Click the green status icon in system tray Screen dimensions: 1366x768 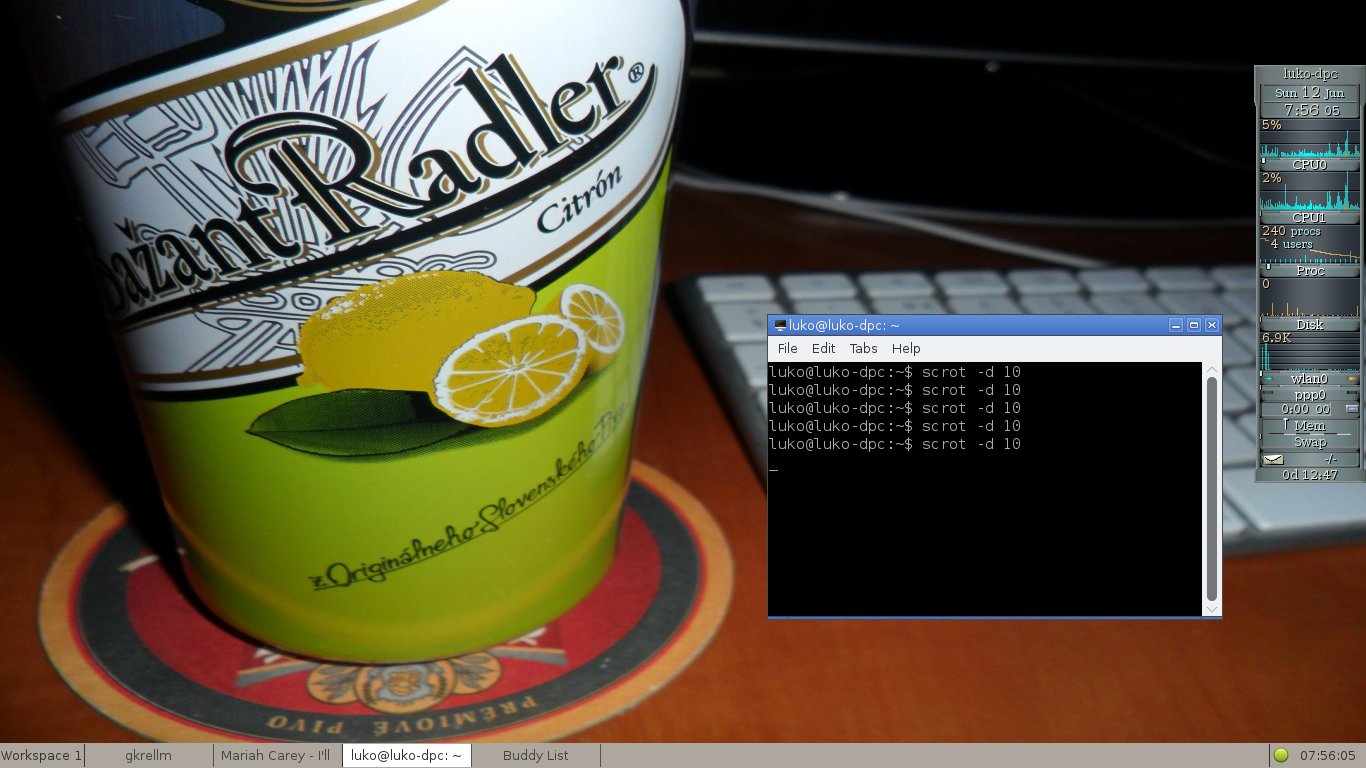point(1280,755)
